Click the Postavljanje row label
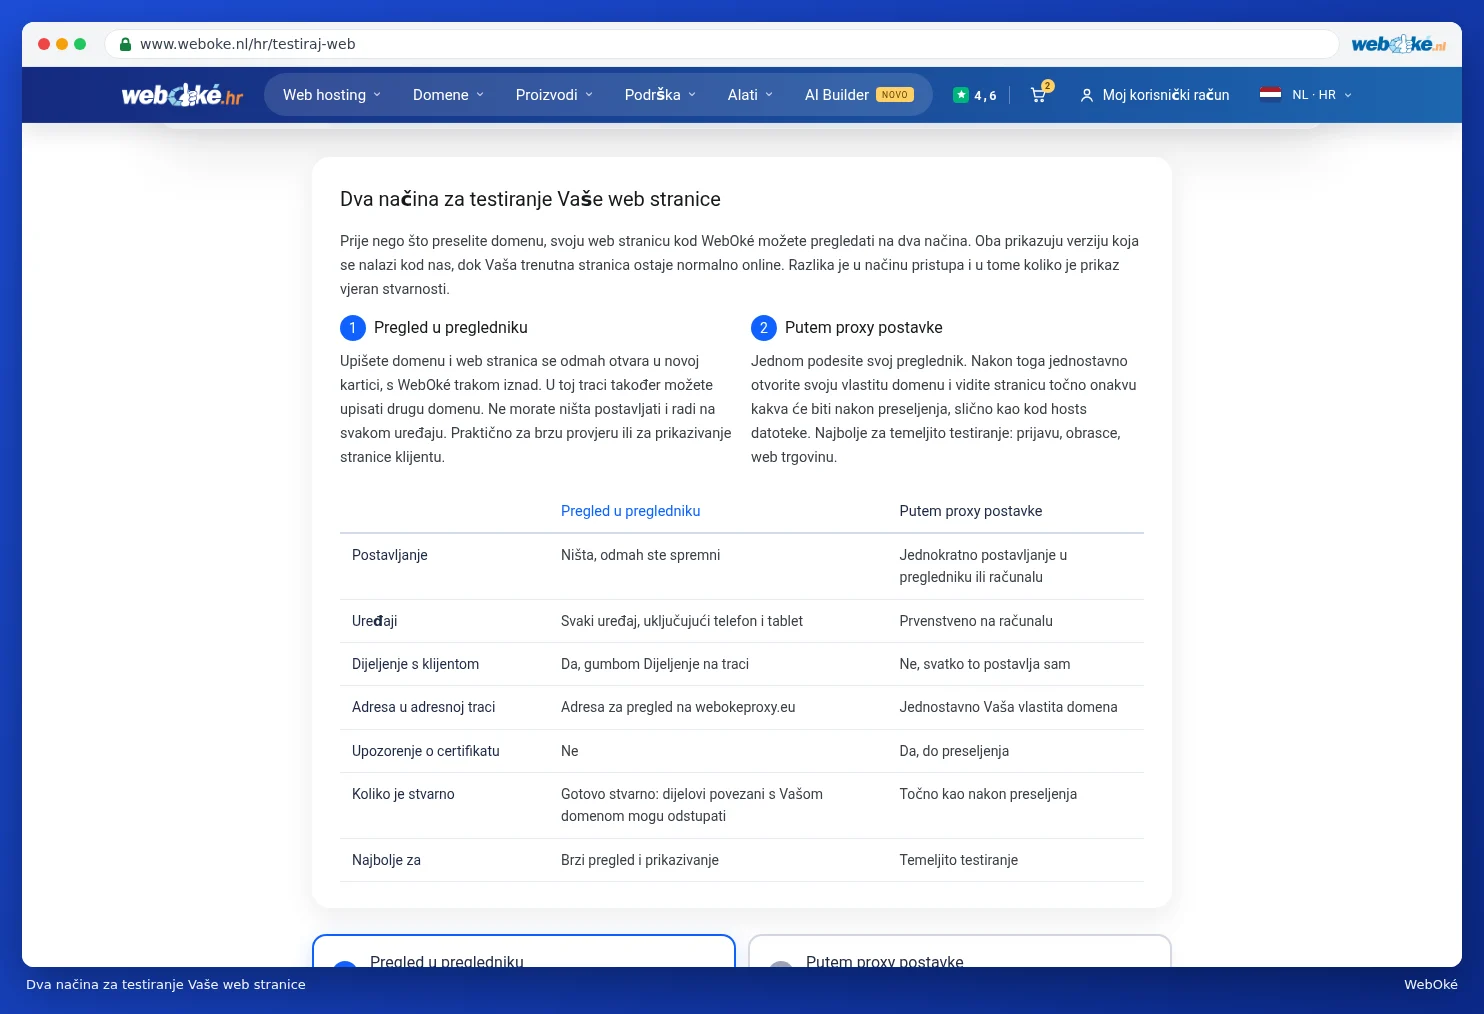The image size is (1484, 1014). pyautogui.click(x=390, y=555)
